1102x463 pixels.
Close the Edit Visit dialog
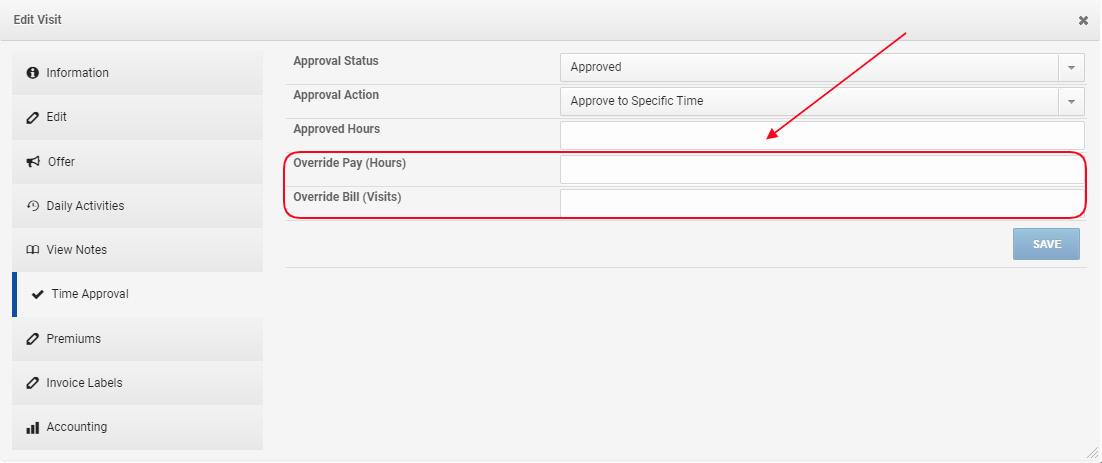[1083, 20]
